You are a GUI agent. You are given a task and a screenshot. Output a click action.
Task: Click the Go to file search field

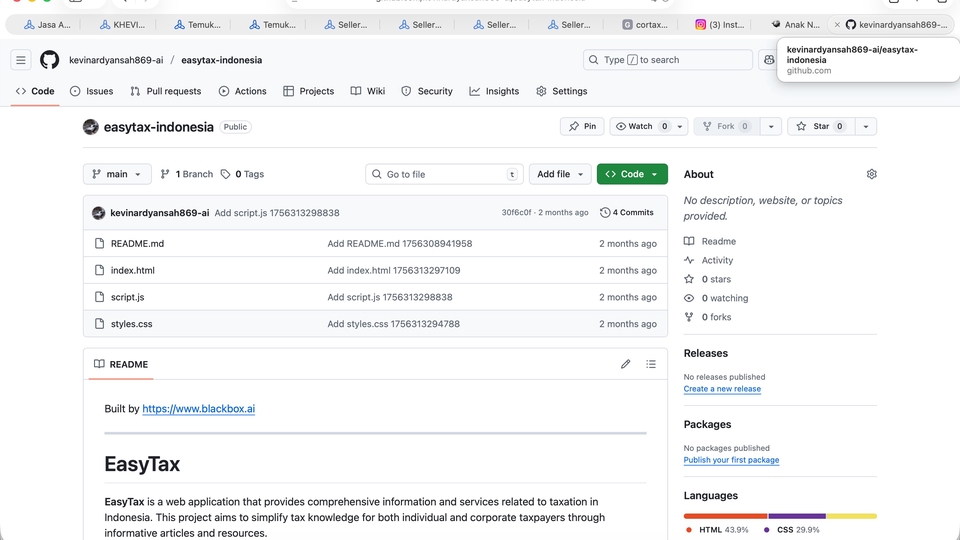click(x=444, y=174)
